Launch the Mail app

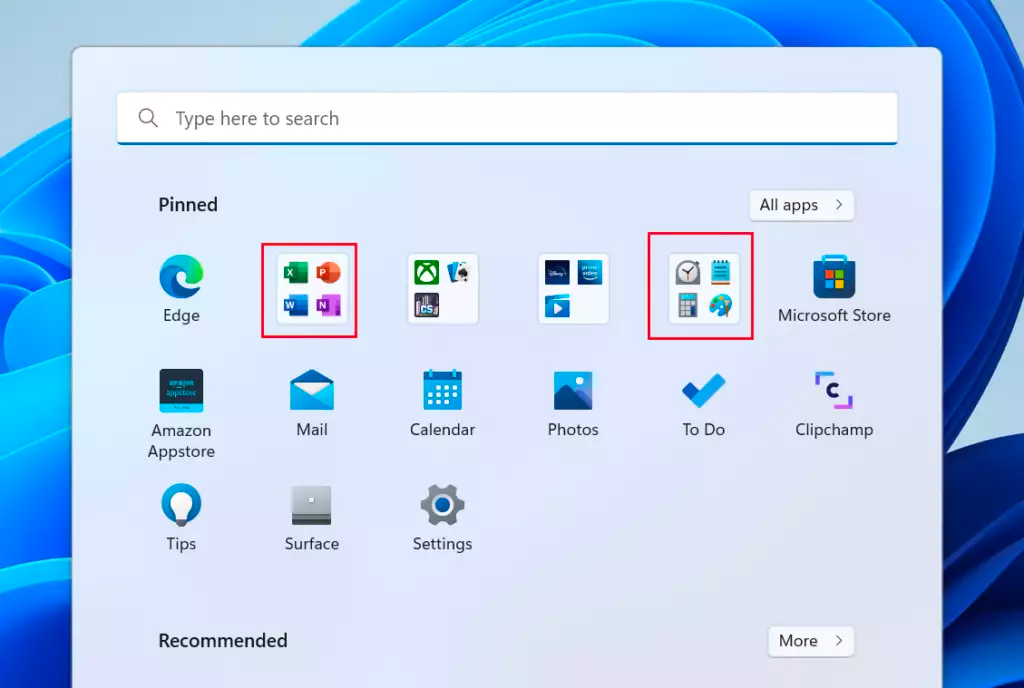[312, 403]
